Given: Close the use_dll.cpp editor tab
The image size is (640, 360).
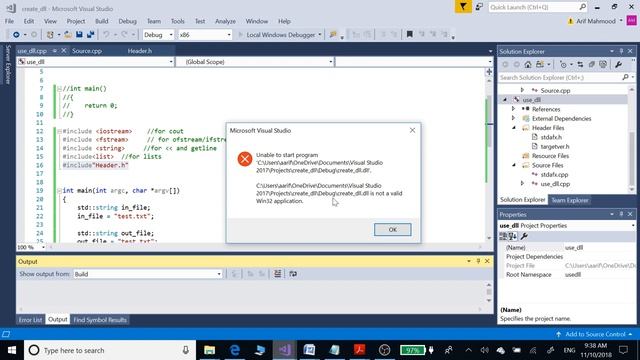Looking at the screenshot, I should click(x=64, y=51).
